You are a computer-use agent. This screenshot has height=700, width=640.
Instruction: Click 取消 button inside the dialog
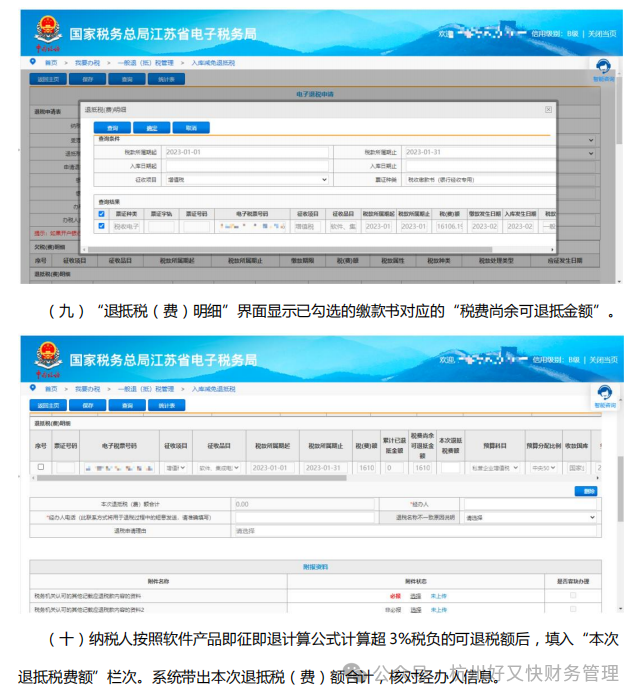coord(191,128)
